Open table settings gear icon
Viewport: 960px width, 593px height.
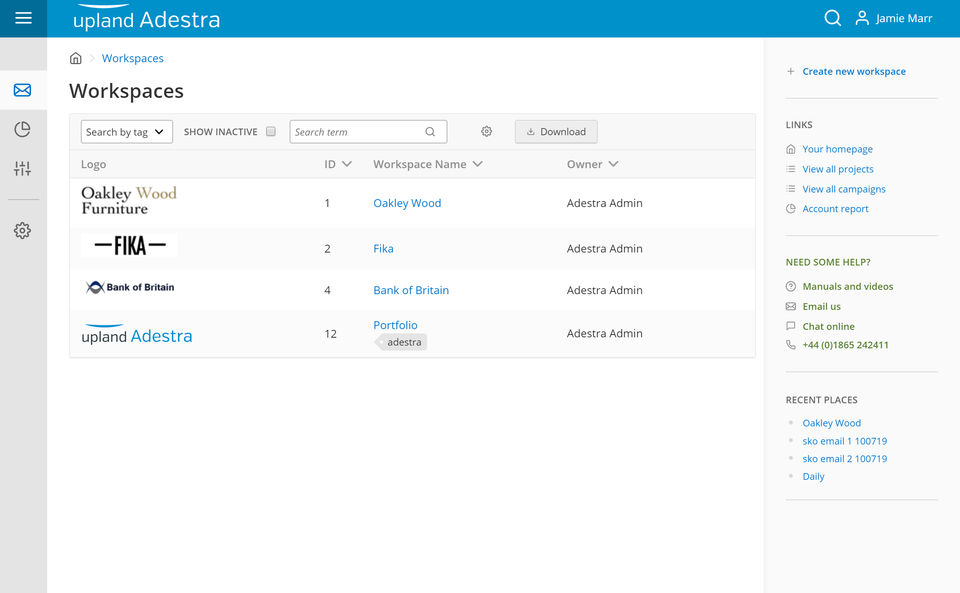[487, 131]
